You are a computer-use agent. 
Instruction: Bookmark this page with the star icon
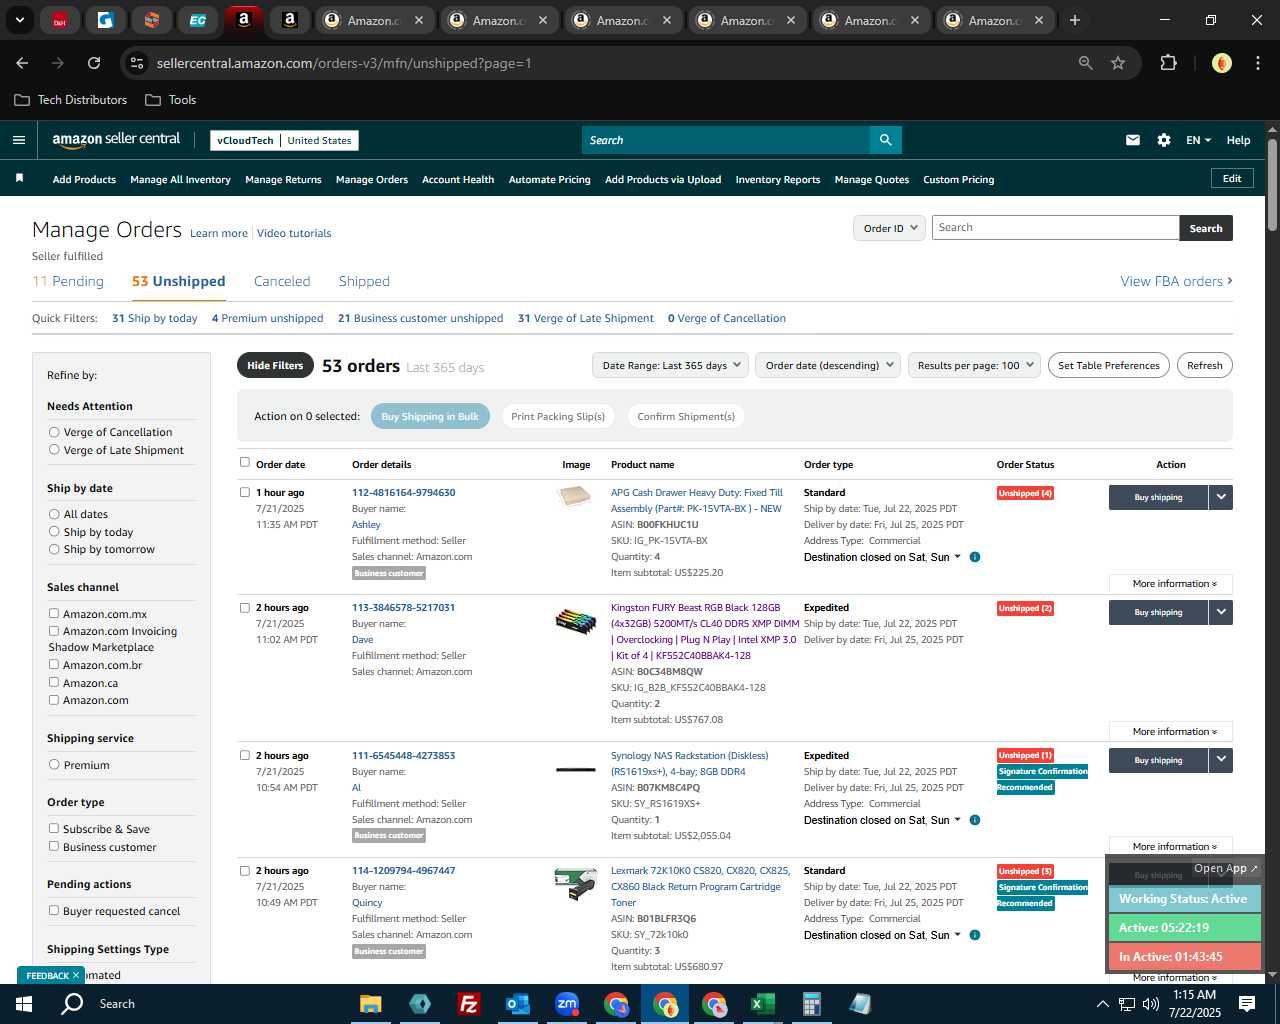click(x=1118, y=63)
